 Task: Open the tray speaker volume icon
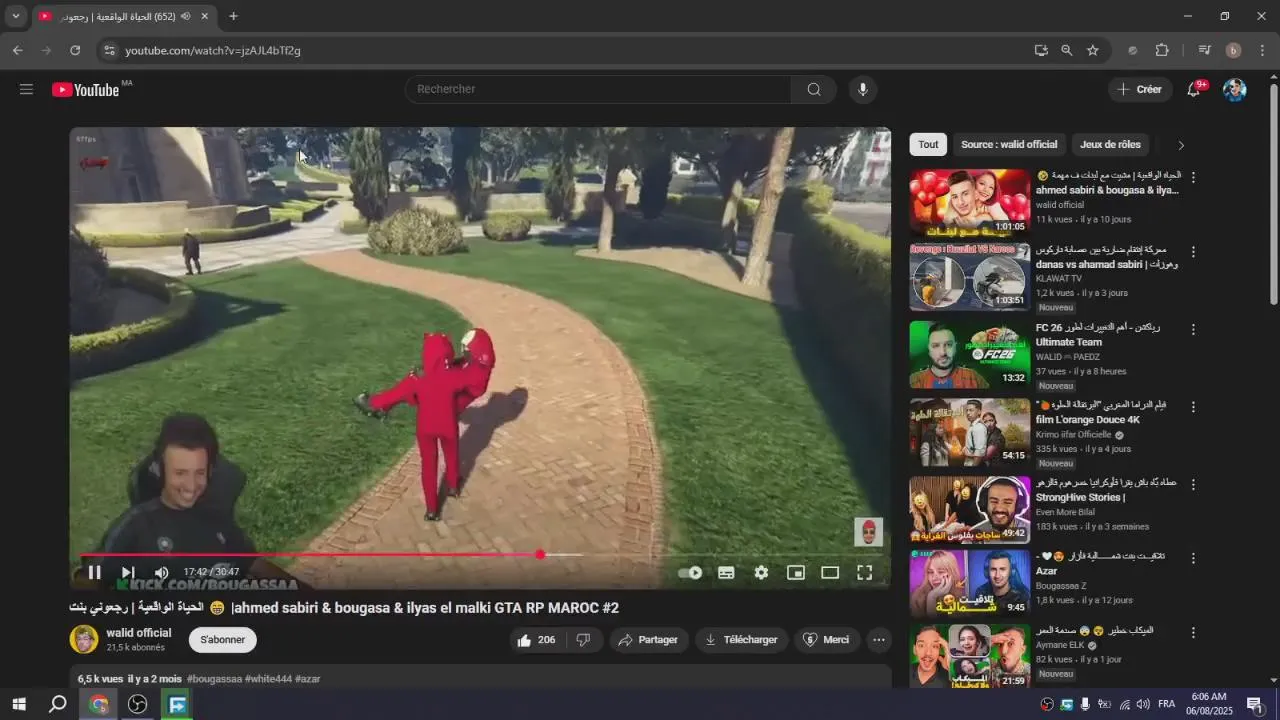coord(1141,704)
